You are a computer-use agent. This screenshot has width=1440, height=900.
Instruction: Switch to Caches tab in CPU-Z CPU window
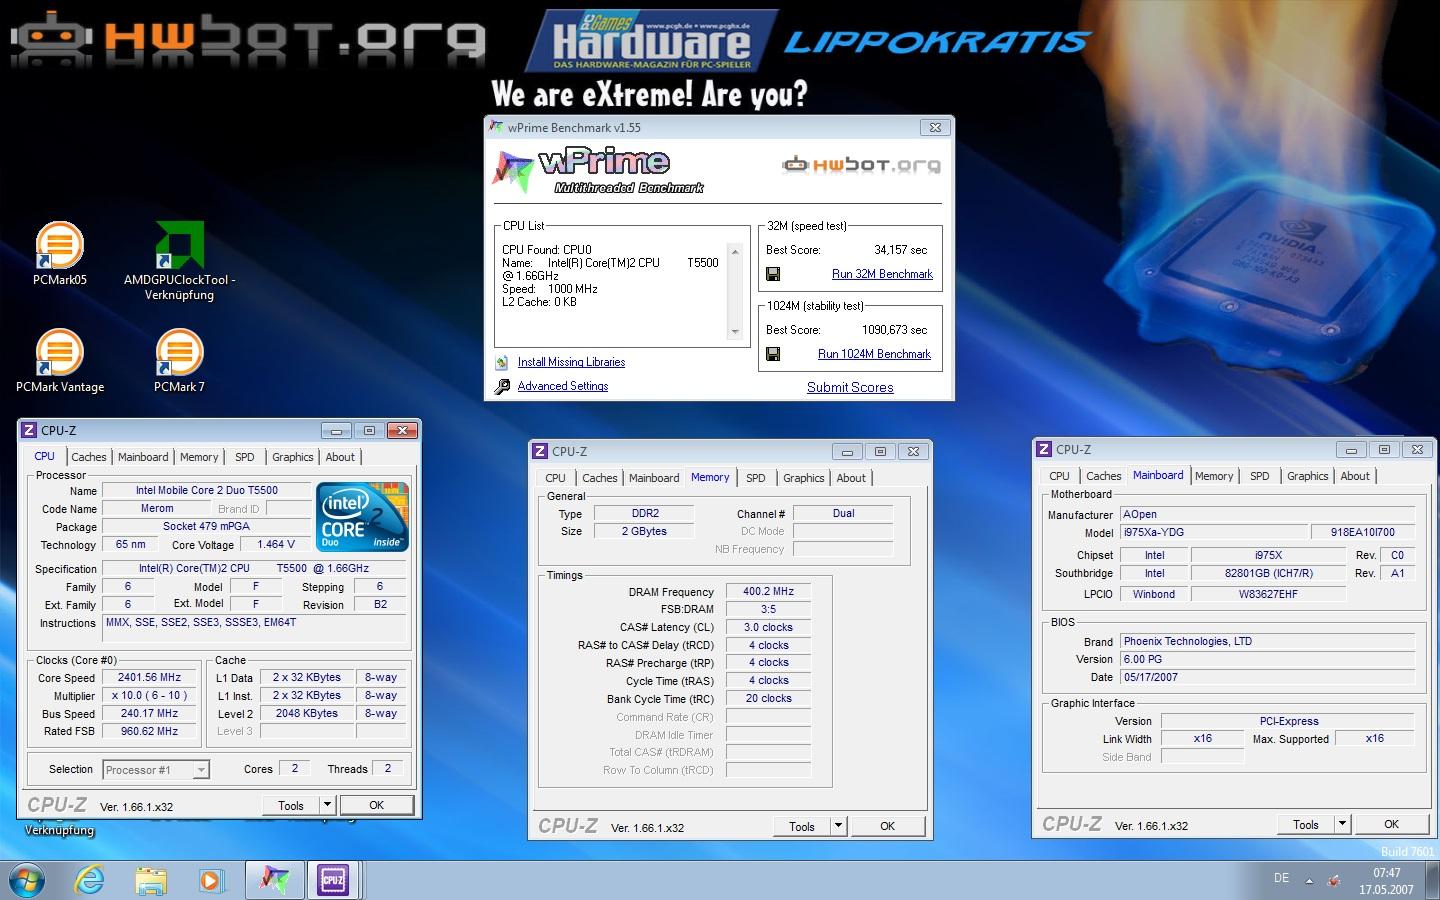click(x=88, y=457)
